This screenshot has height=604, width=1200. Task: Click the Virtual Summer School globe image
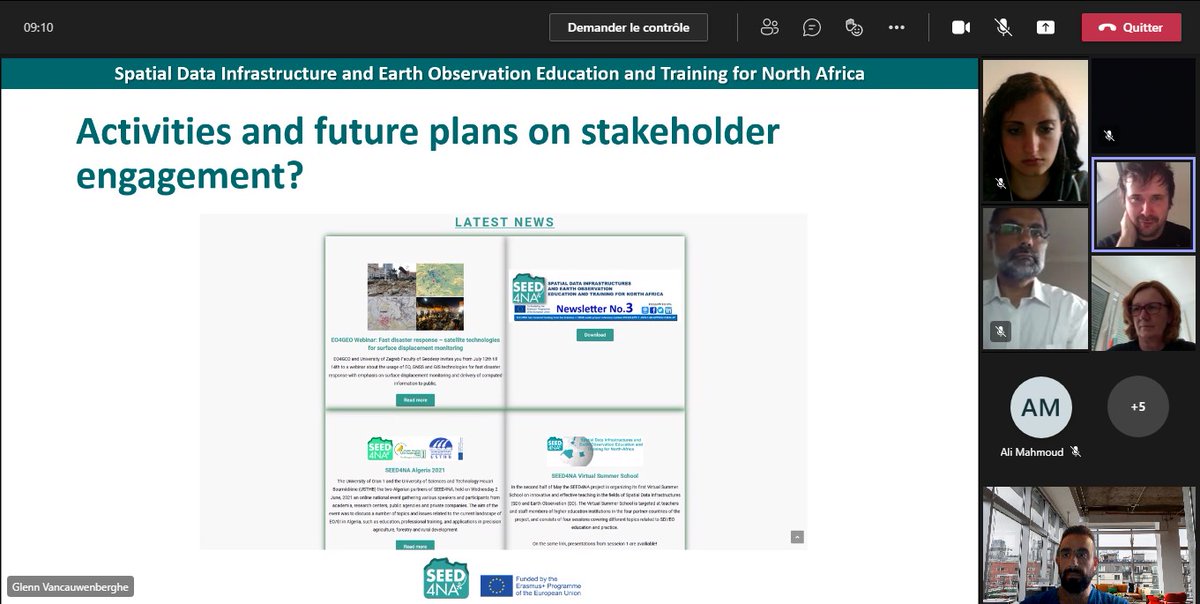[x=594, y=450]
